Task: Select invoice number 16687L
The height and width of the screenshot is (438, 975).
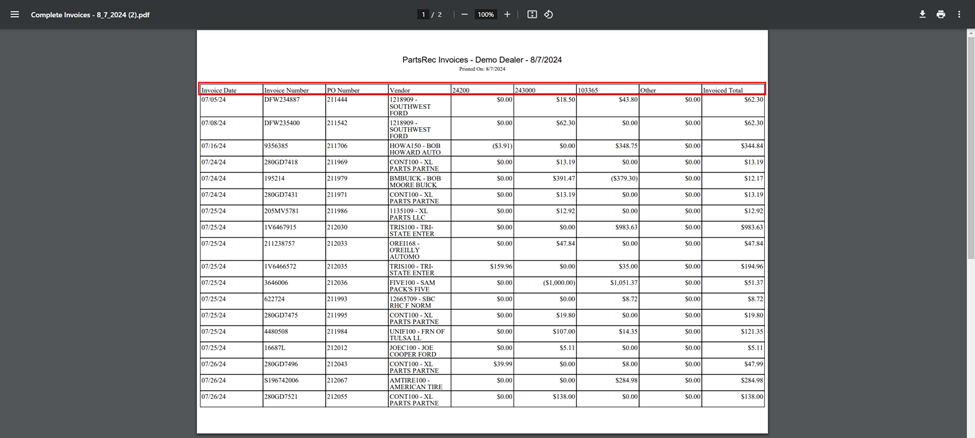Action: (274, 348)
